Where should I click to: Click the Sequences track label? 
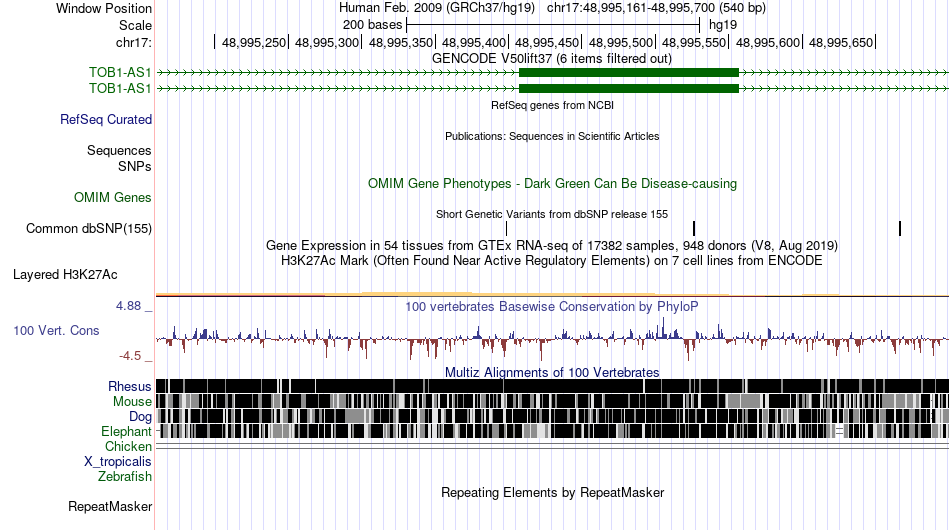click(119, 150)
